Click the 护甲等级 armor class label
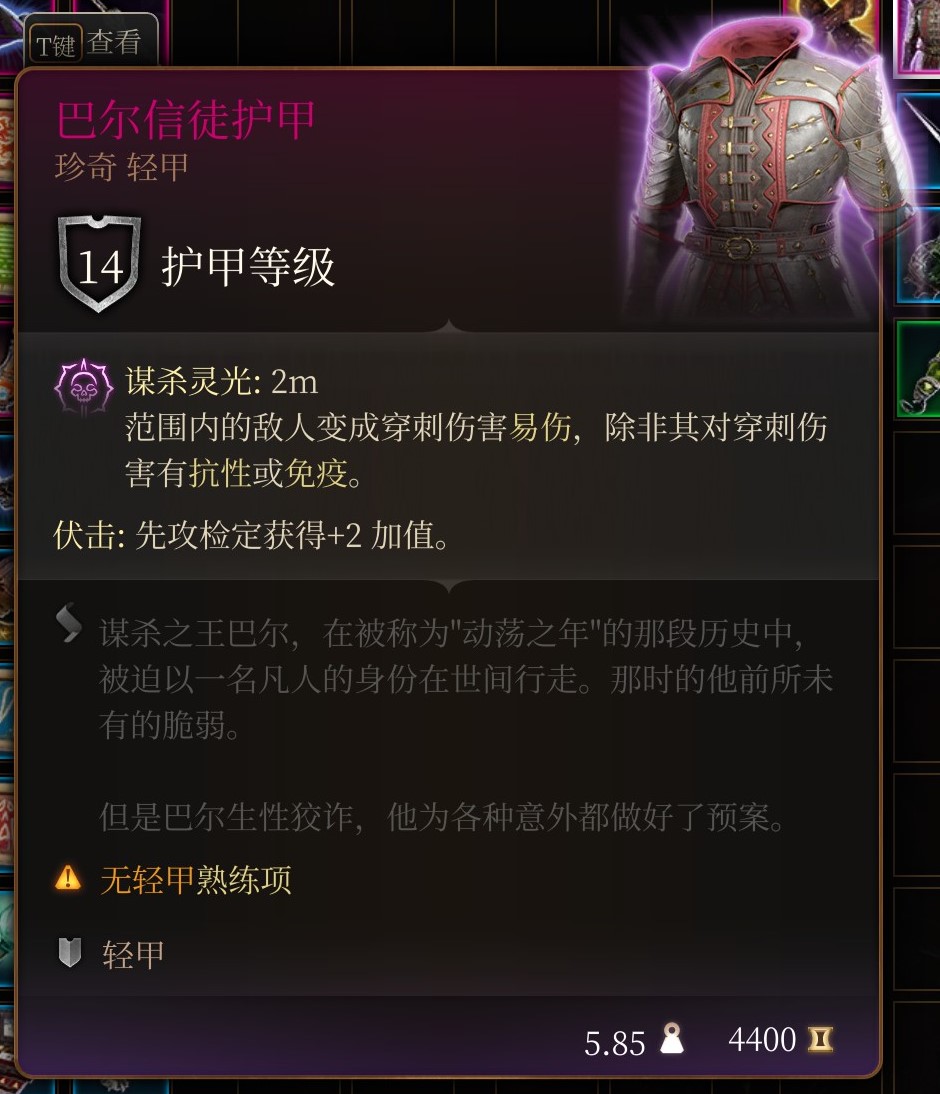Screen dimensions: 940x1094 [x=248, y=267]
